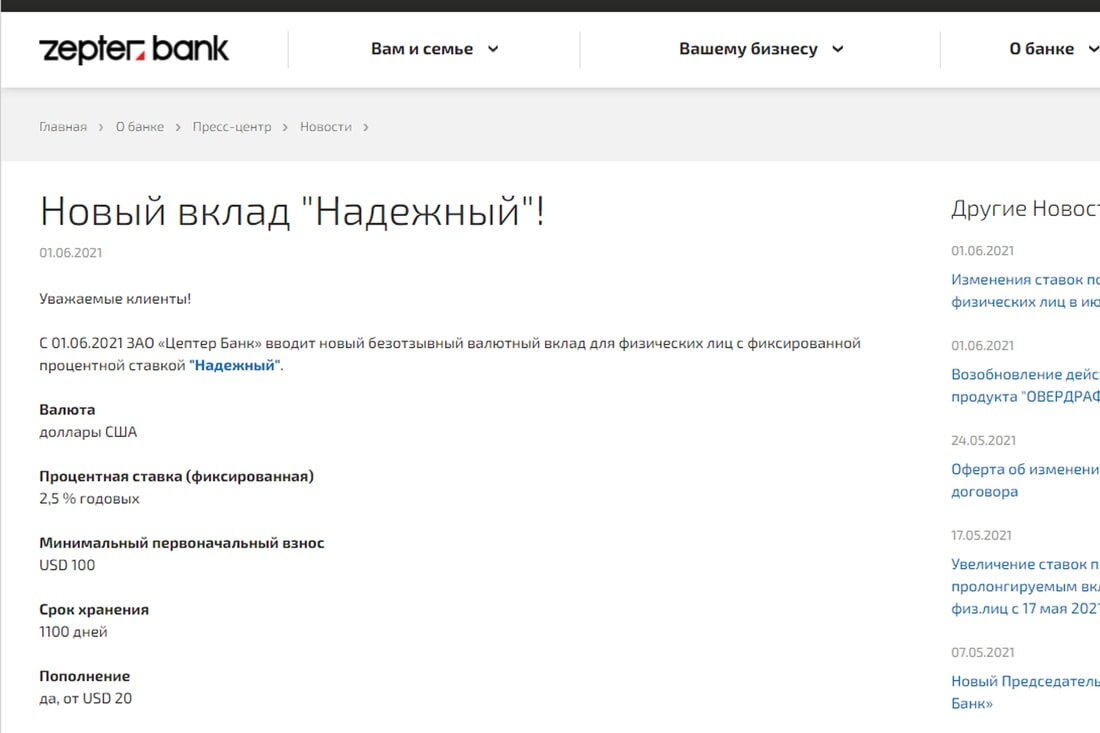Select the label "Срок хранения"
The height and width of the screenshot is (733, 1100).
(x=94, y=610)
